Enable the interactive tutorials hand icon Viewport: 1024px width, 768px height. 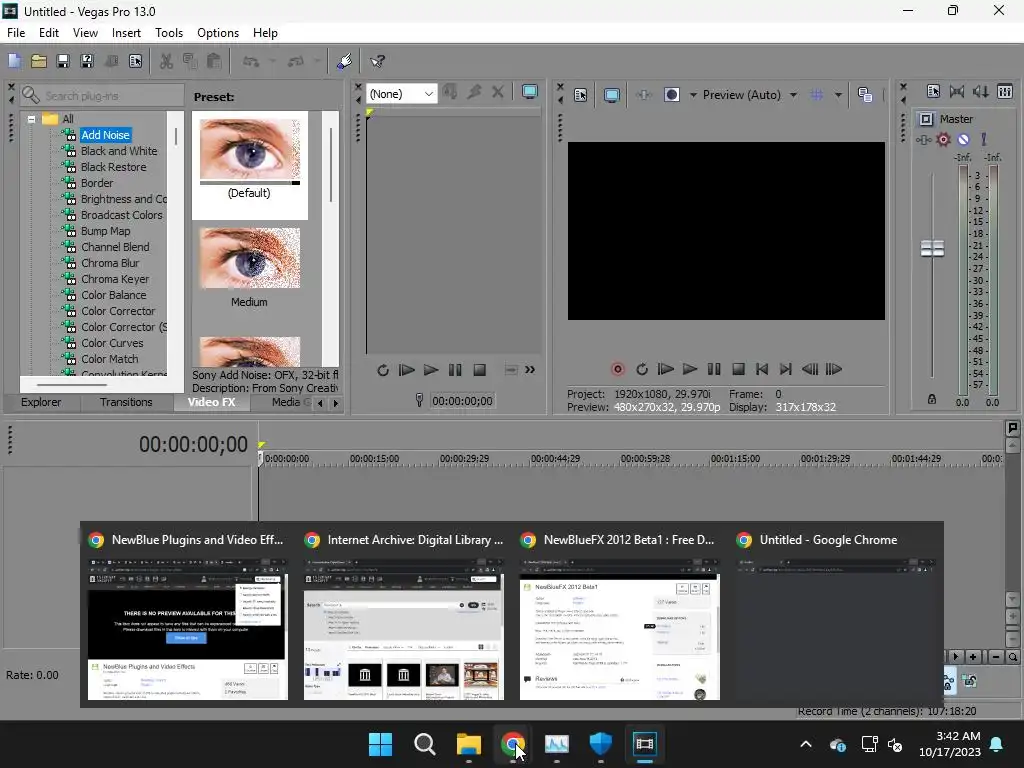click(x=344, y=61)
